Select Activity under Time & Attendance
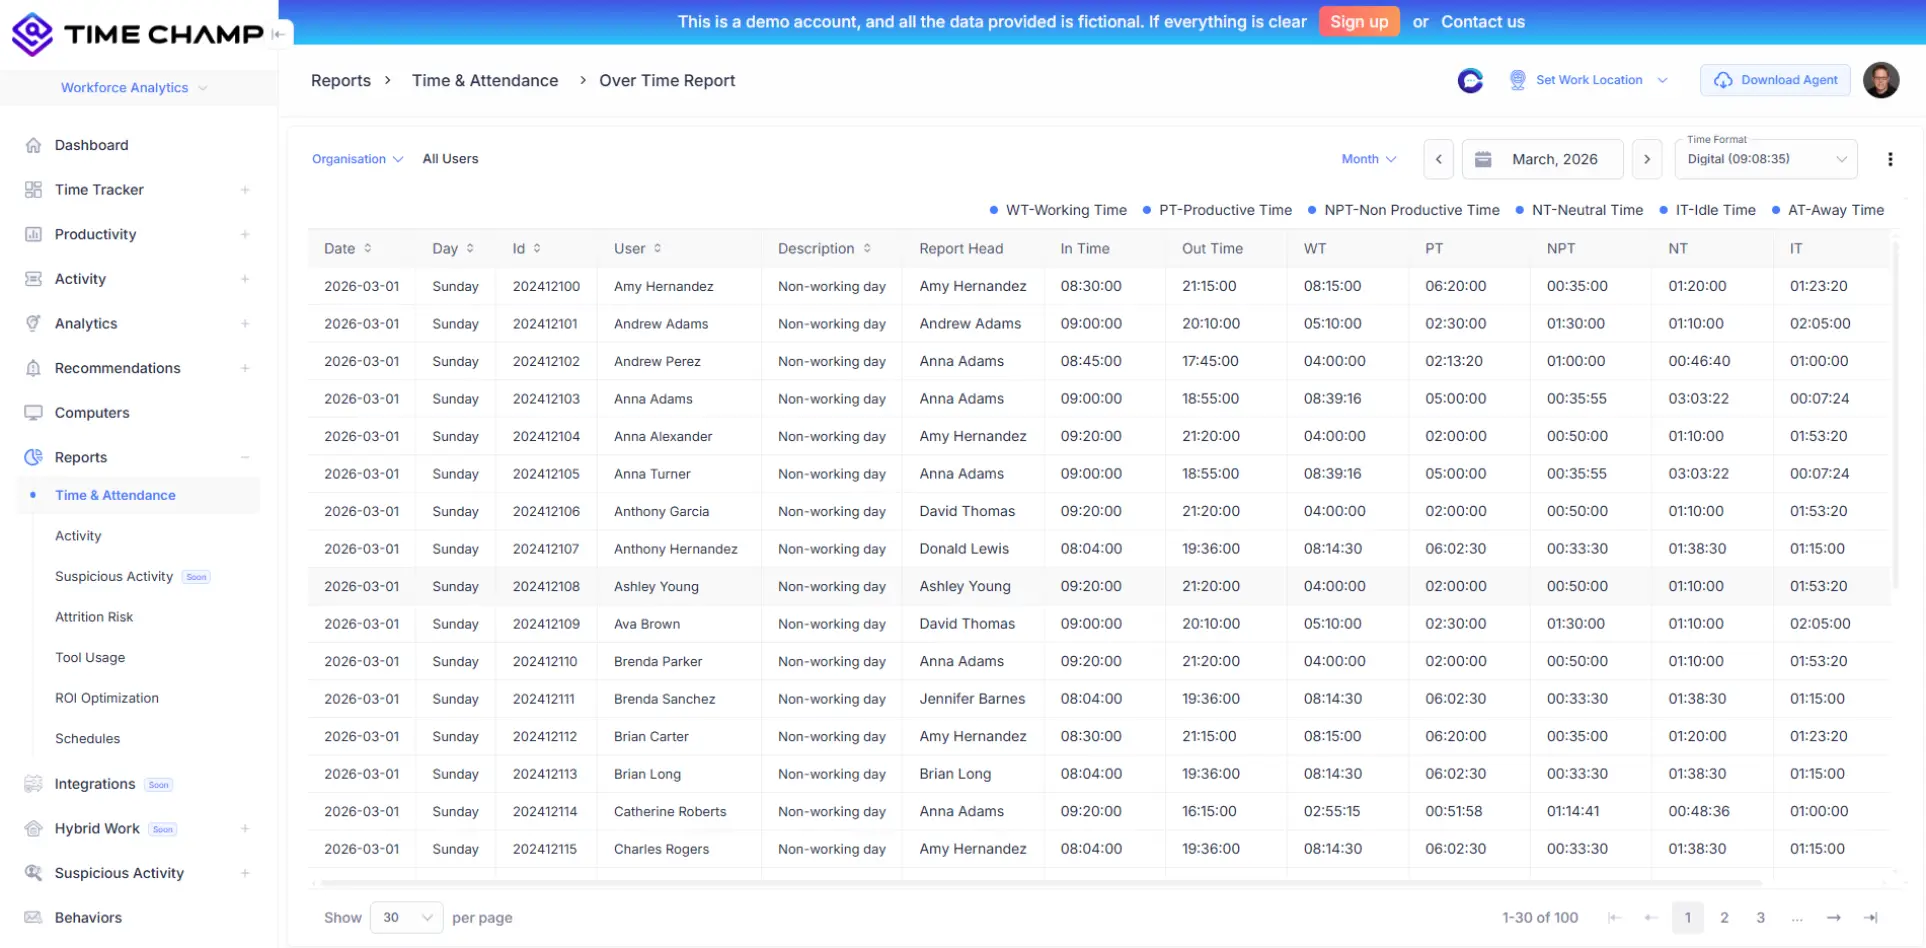 pos(78,536)
